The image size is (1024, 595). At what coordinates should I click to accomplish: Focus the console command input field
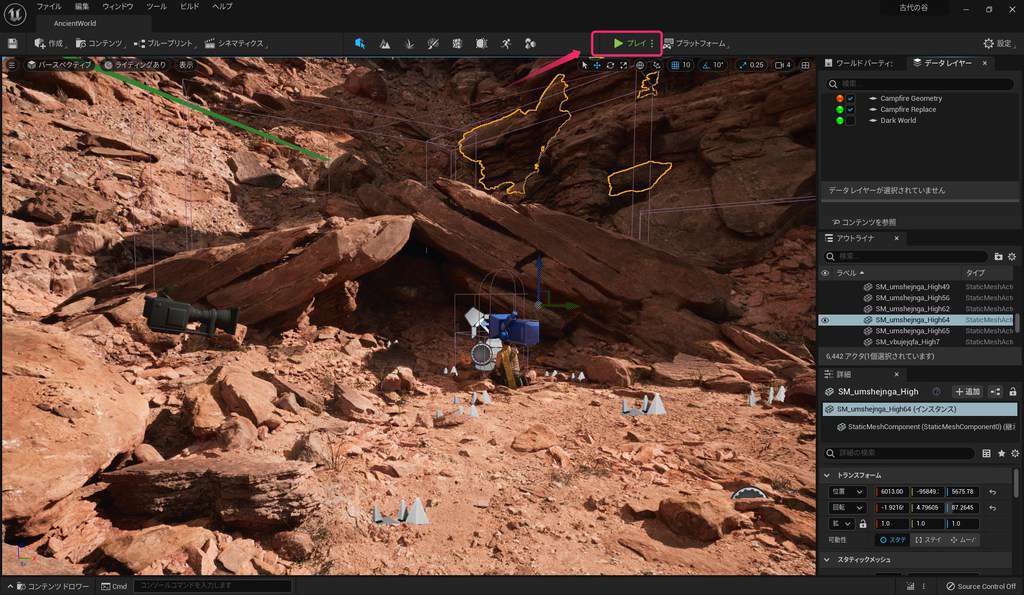click(x=213, y=586)
